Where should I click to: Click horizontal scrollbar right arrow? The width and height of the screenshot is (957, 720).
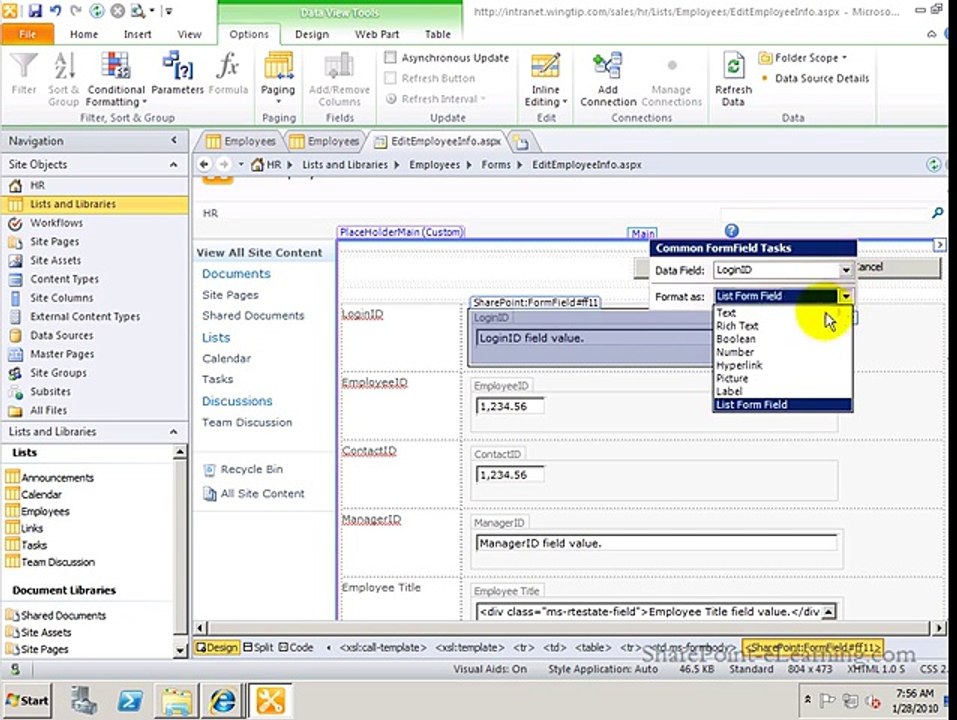pos(939,628)
